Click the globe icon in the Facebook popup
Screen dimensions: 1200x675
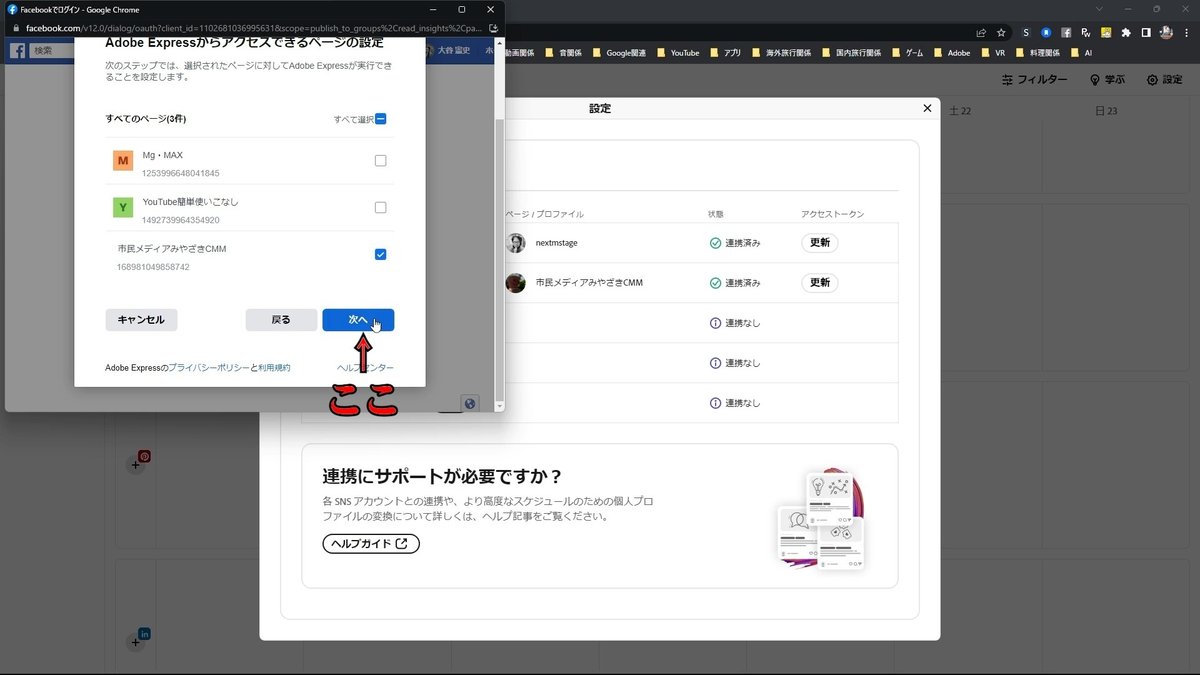pos(470,403)
